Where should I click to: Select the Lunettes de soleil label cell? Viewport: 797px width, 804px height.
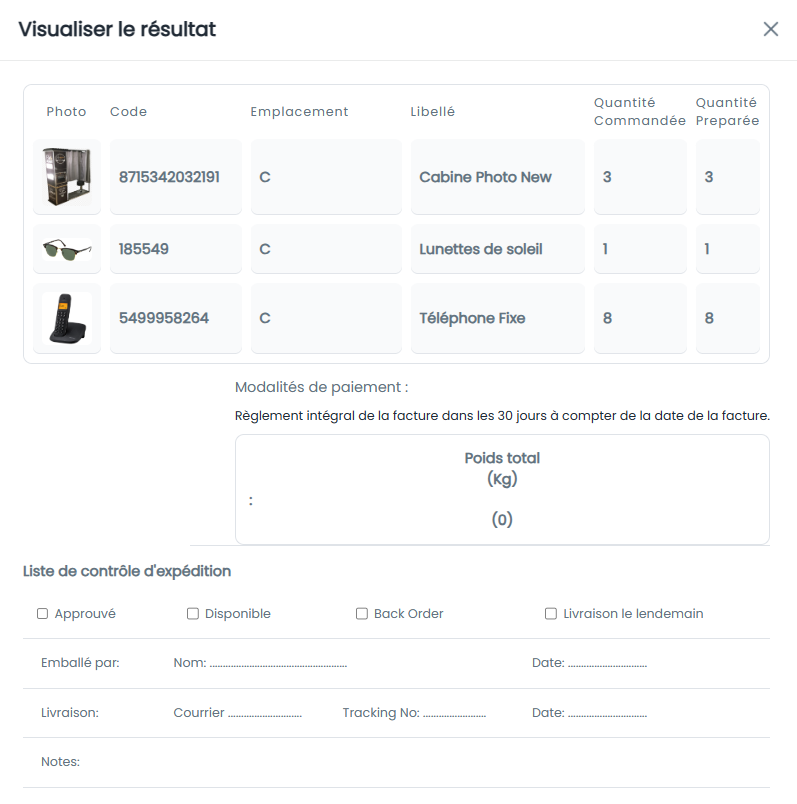(x=497, y=249)
